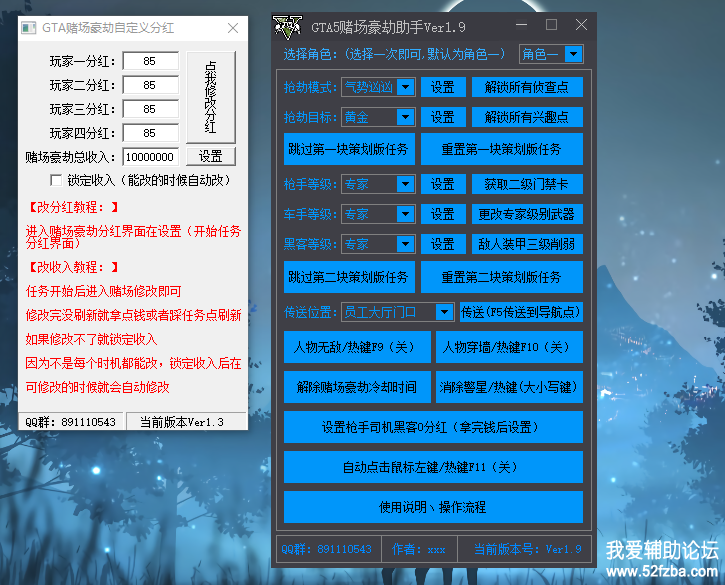Click 解锁所有兴趣点 button

527,117
